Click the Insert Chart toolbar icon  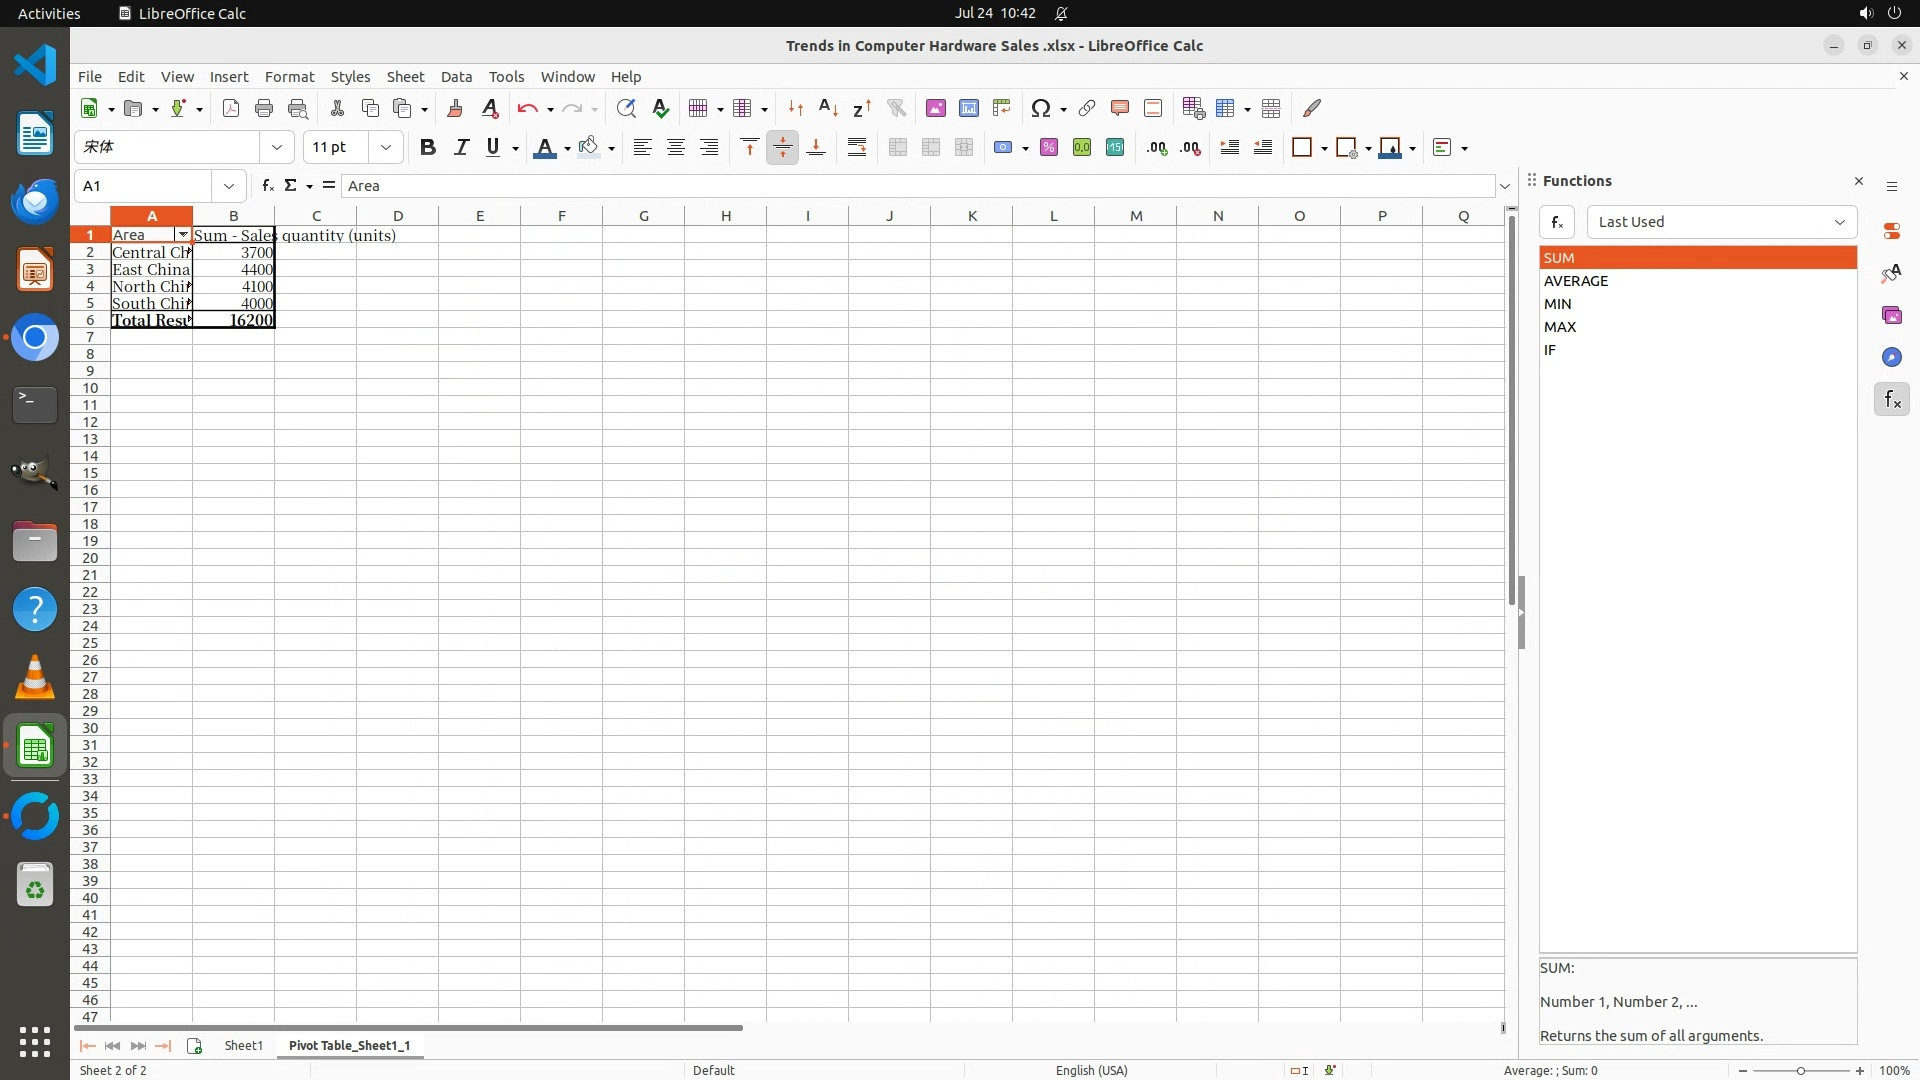tap(969, 108)
